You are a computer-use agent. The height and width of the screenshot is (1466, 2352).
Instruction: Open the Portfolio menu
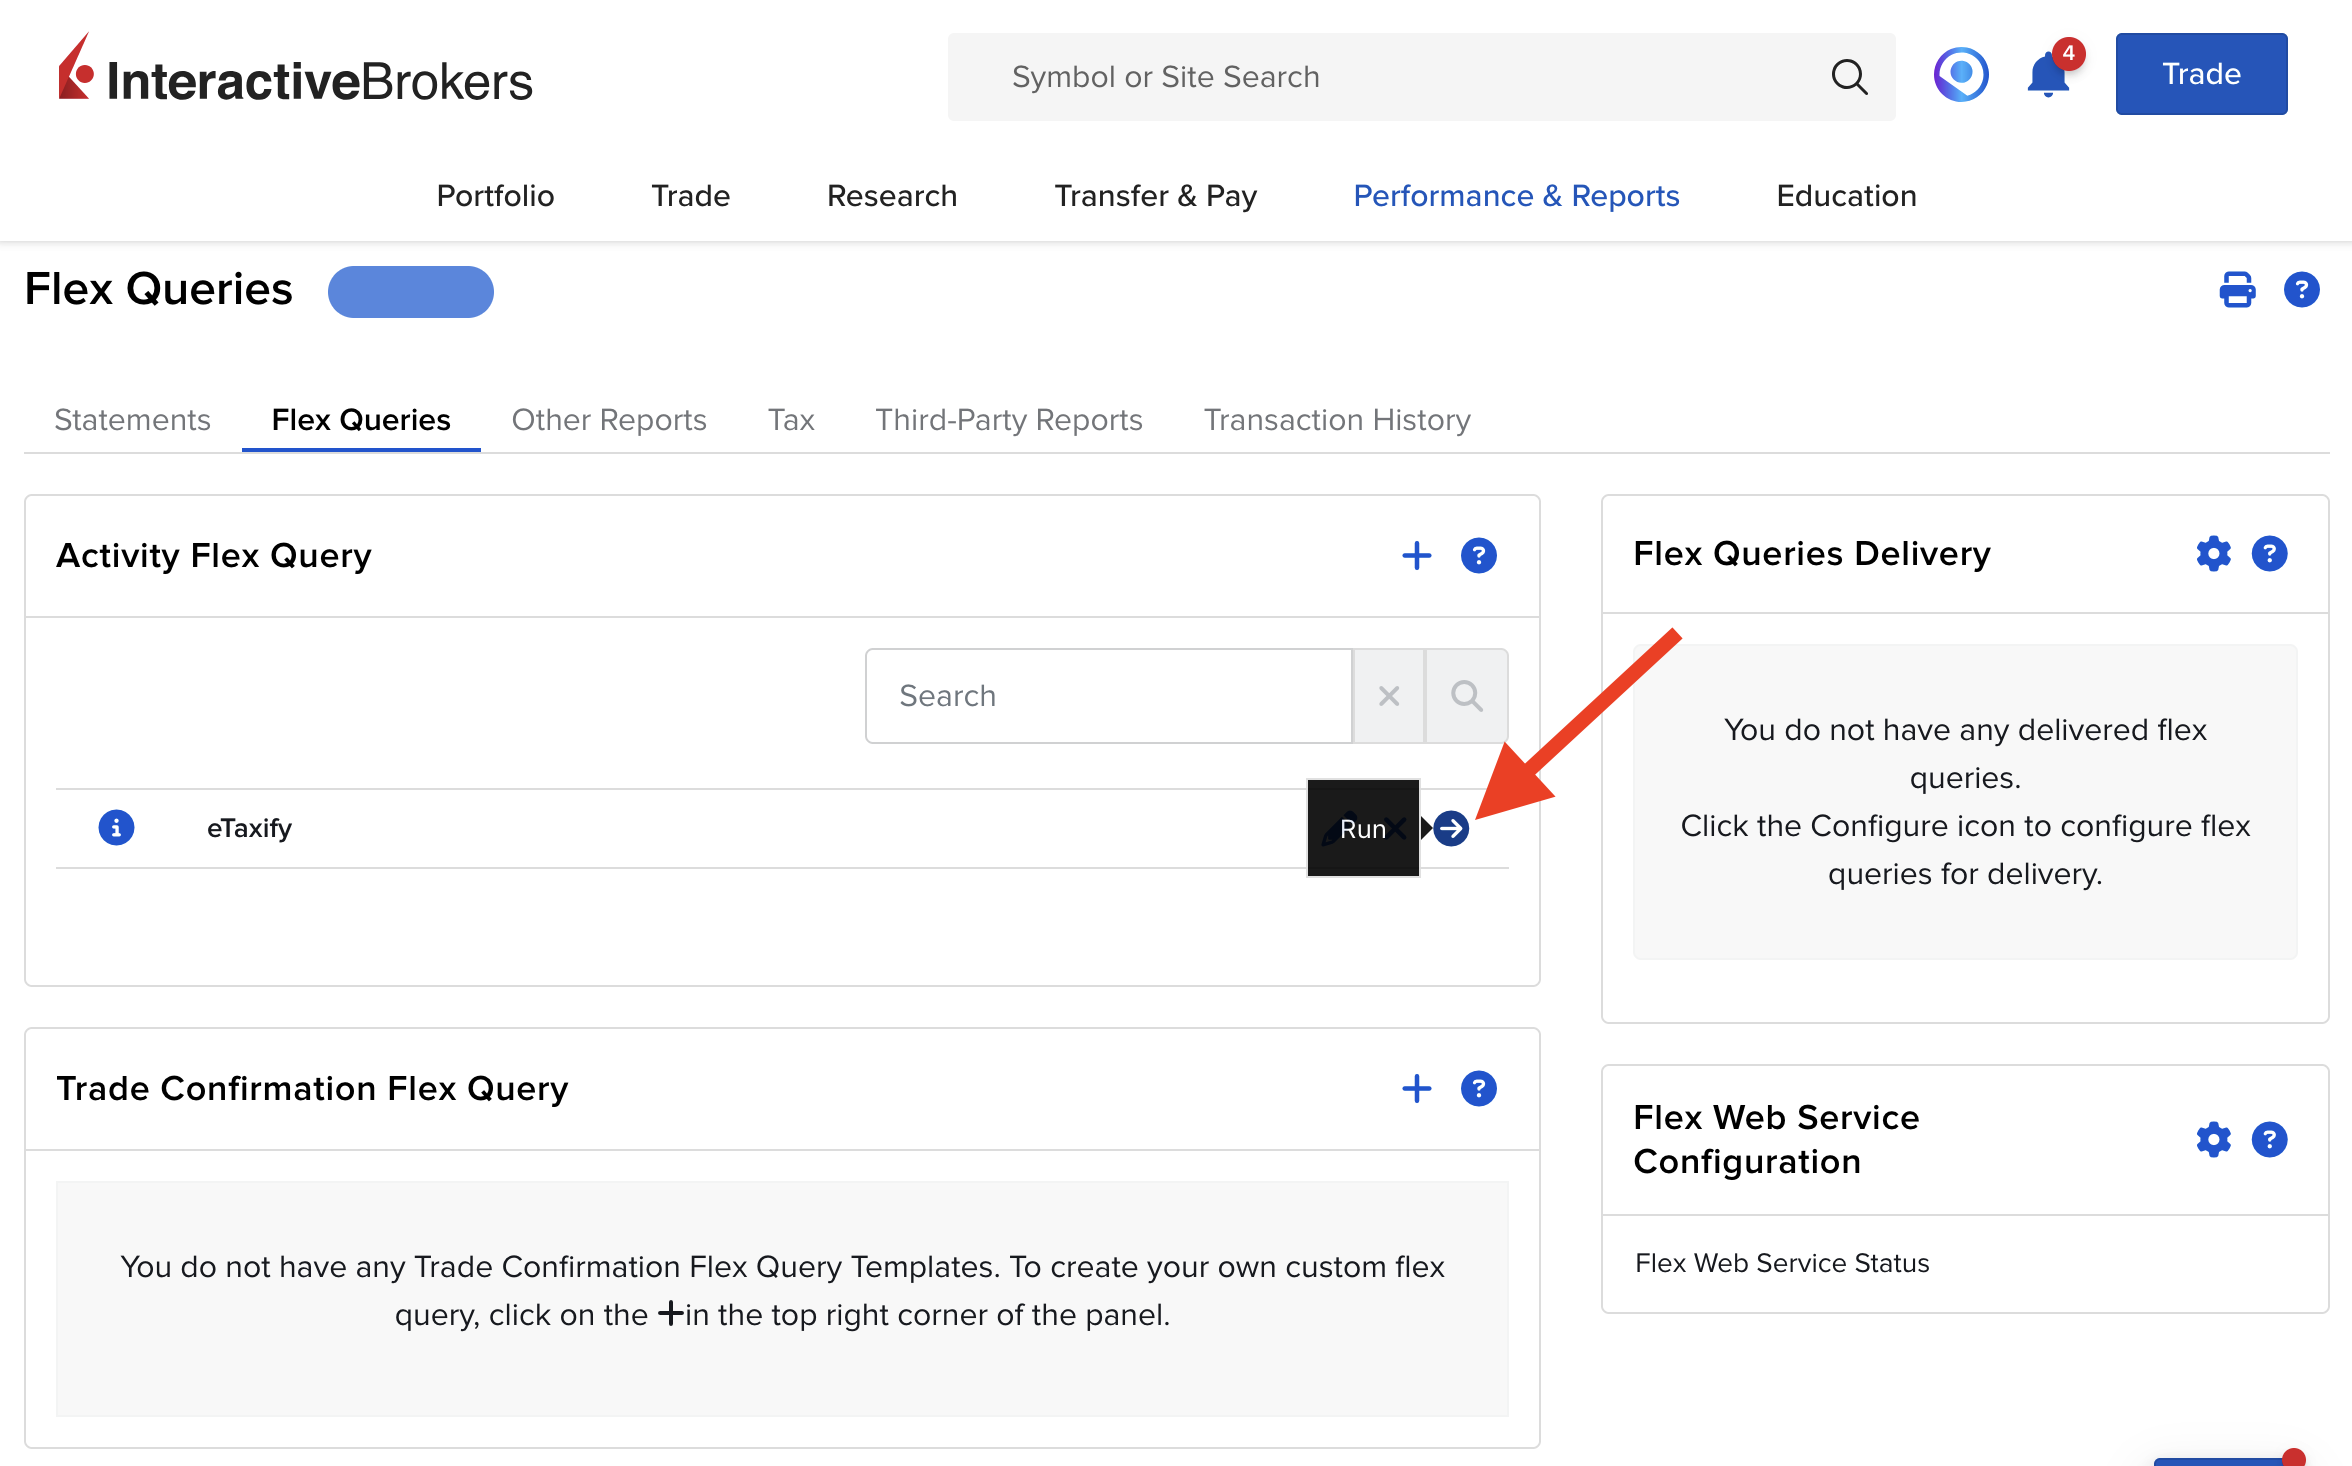point(495,196)
